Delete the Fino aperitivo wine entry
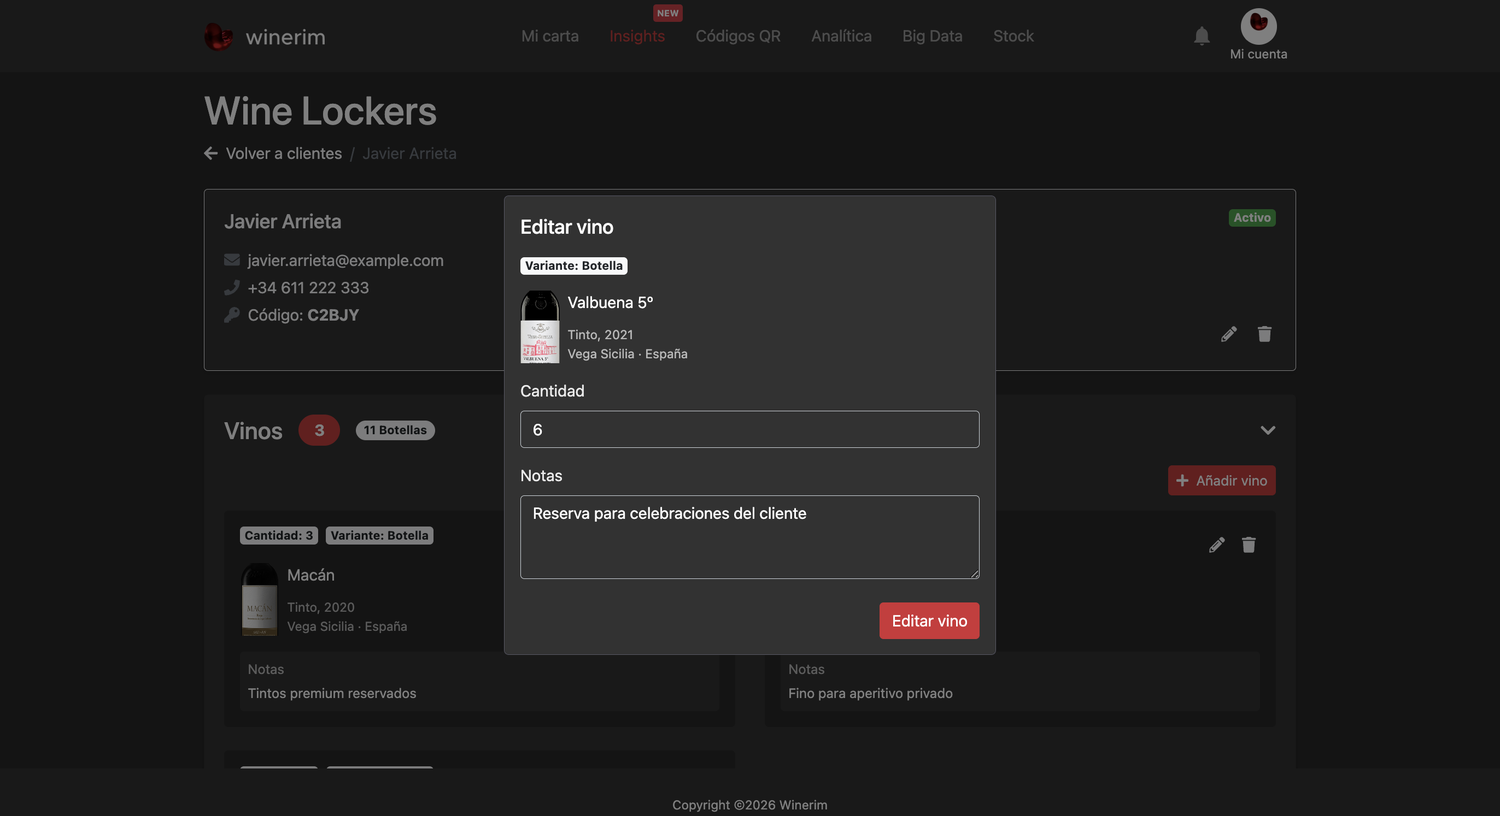 (x=1249, y=545)
